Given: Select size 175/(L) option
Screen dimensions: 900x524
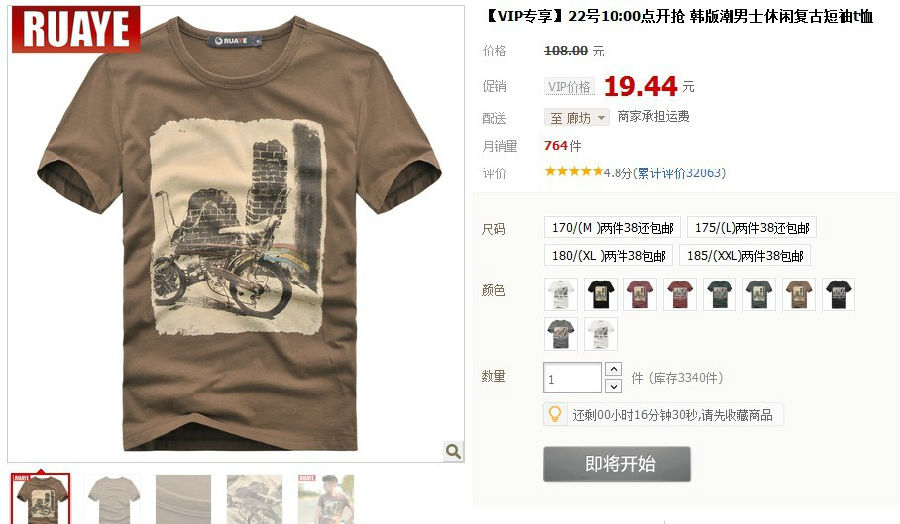Looking at the screenshot, I should point(751,228).
